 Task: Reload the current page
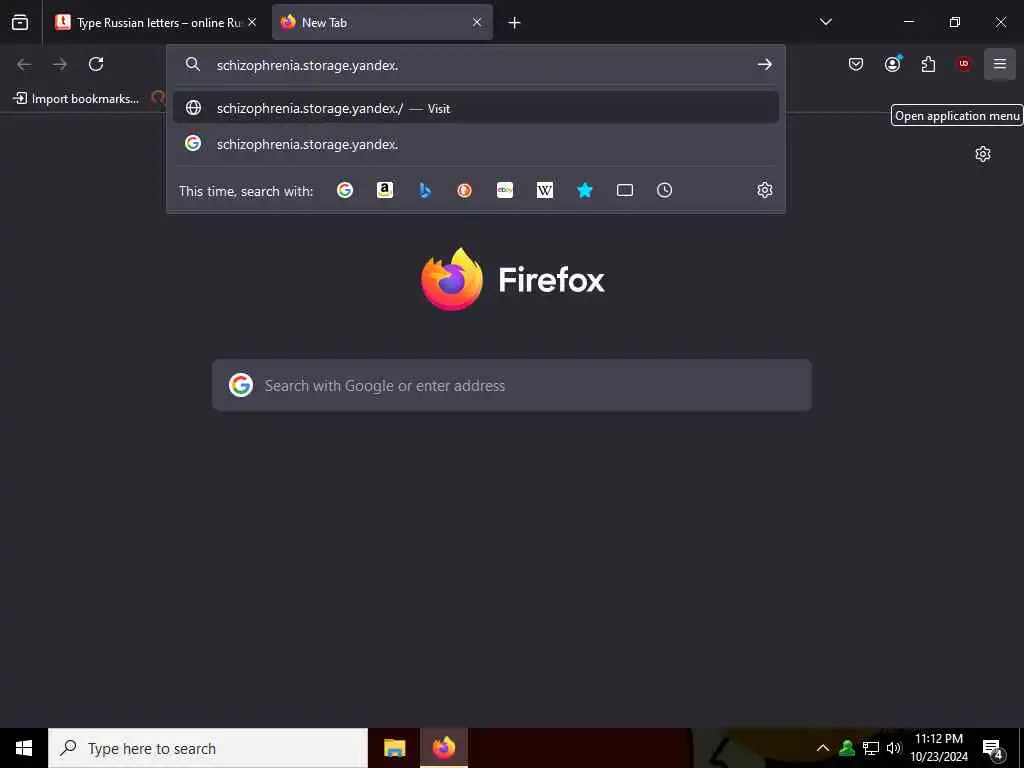(96, 64)
